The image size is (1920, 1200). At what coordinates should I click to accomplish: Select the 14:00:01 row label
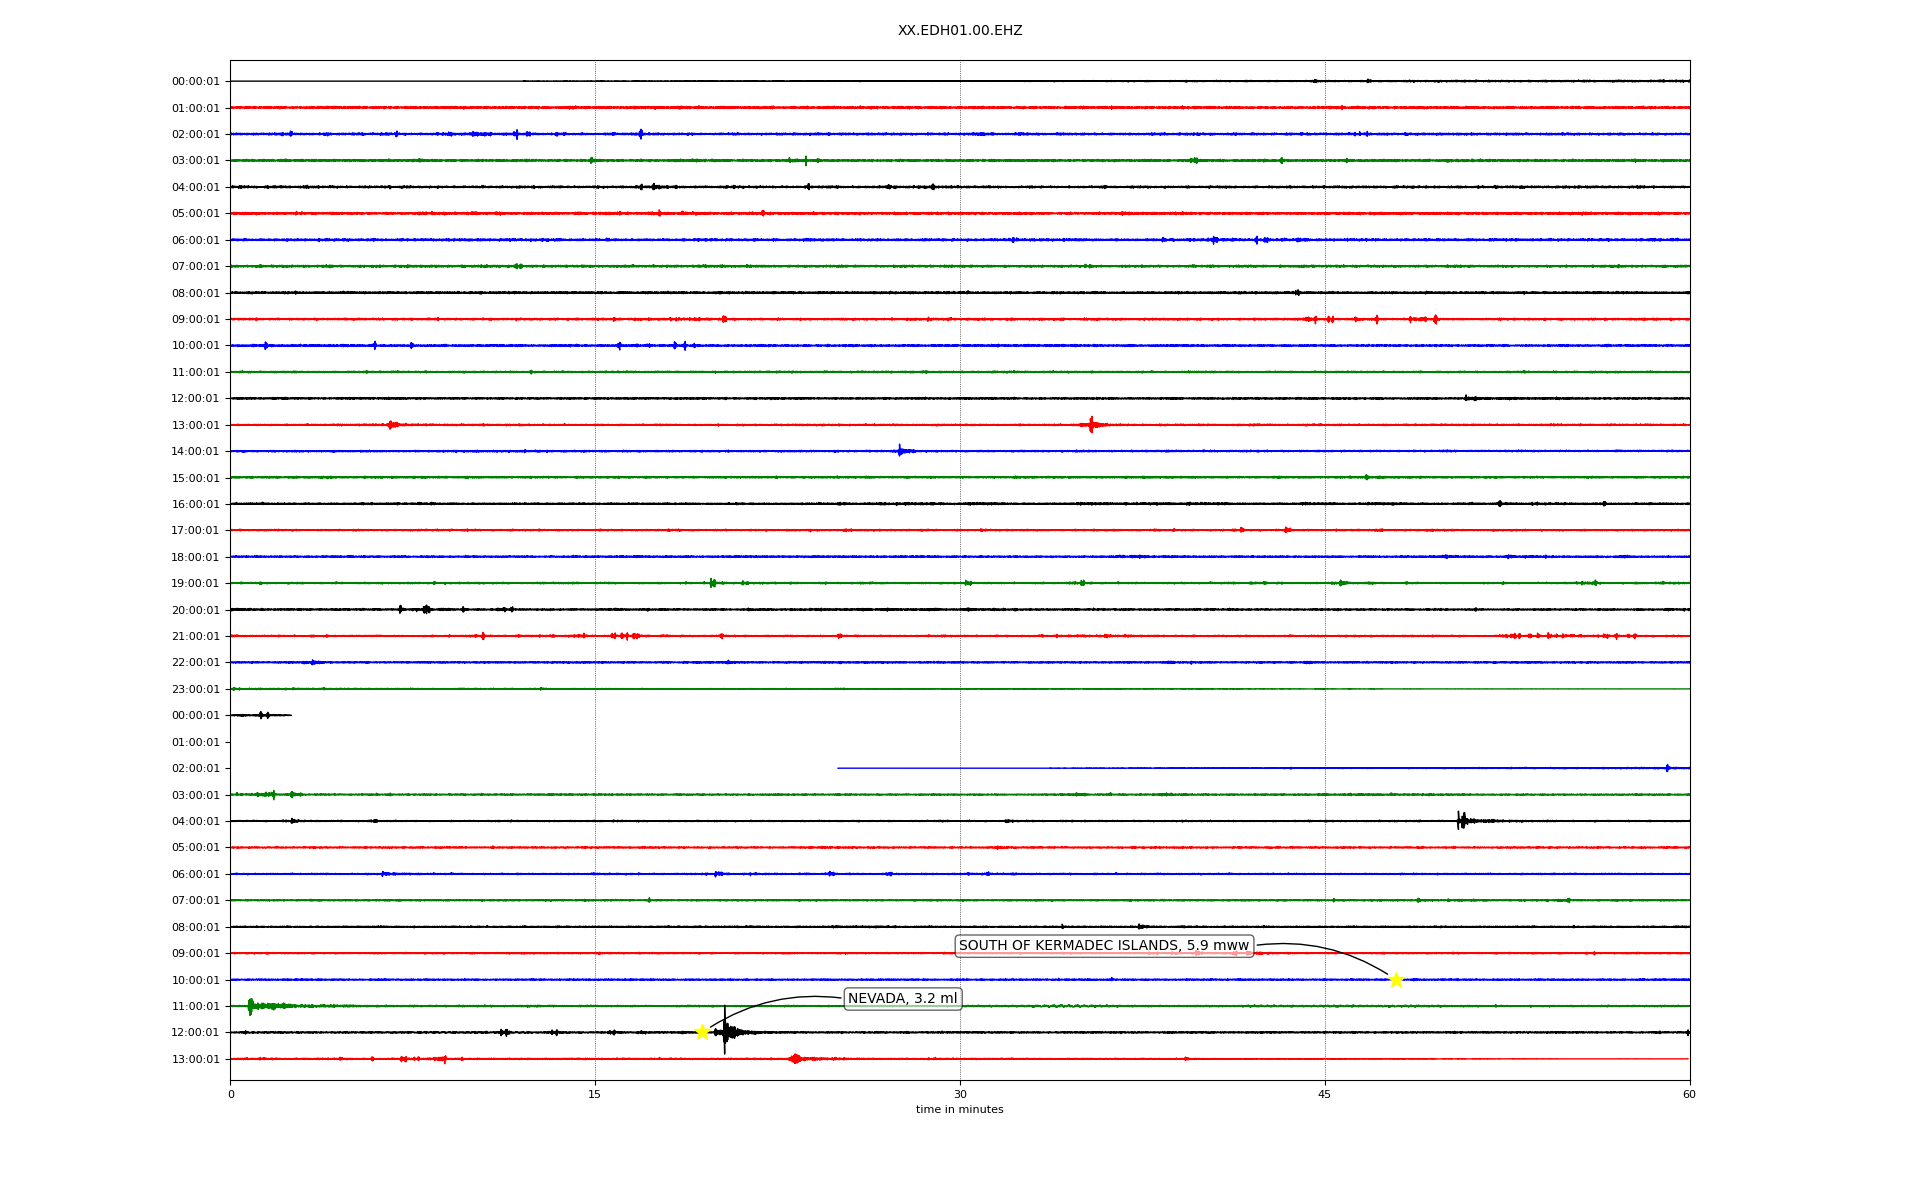(195, 452)
